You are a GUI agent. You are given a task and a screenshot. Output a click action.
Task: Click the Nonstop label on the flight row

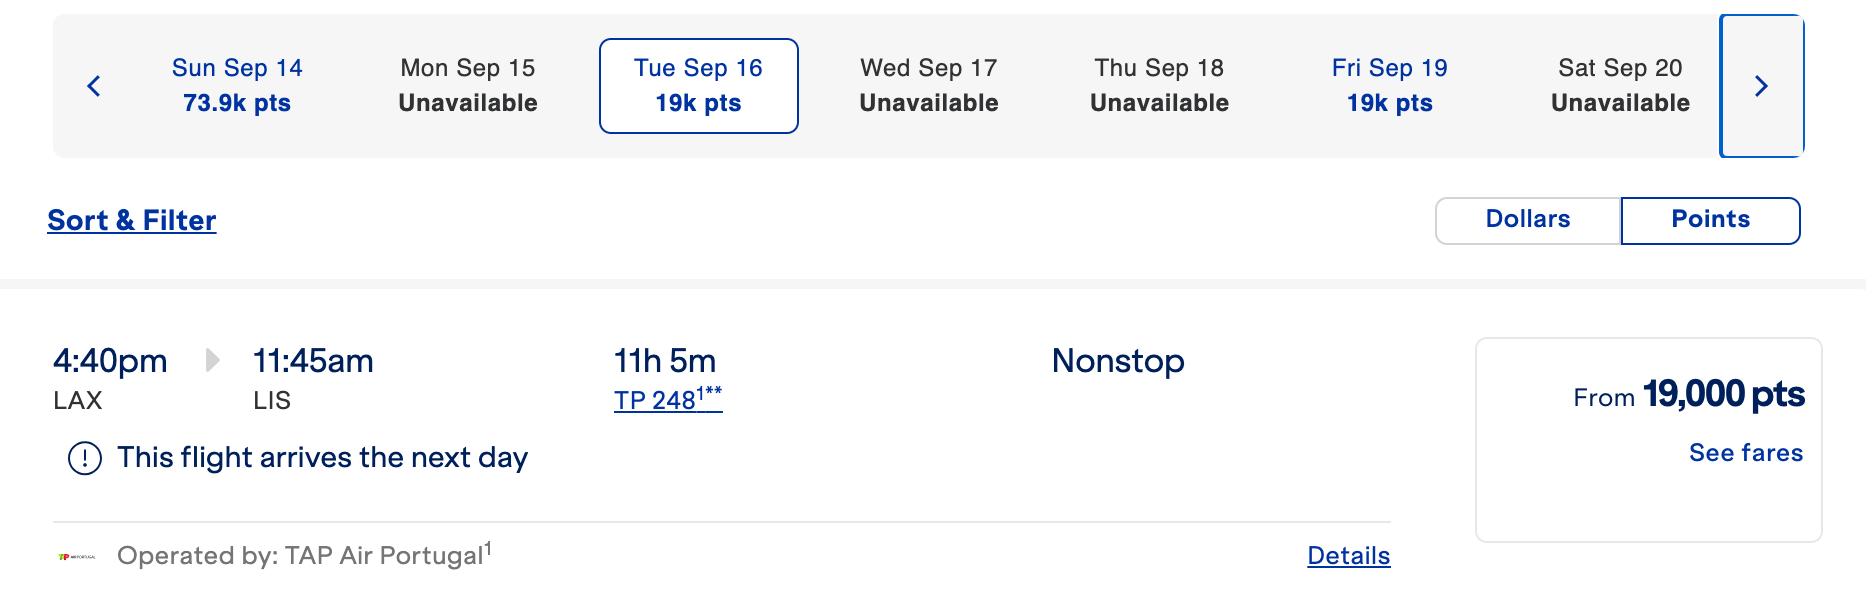(1117, 362)
